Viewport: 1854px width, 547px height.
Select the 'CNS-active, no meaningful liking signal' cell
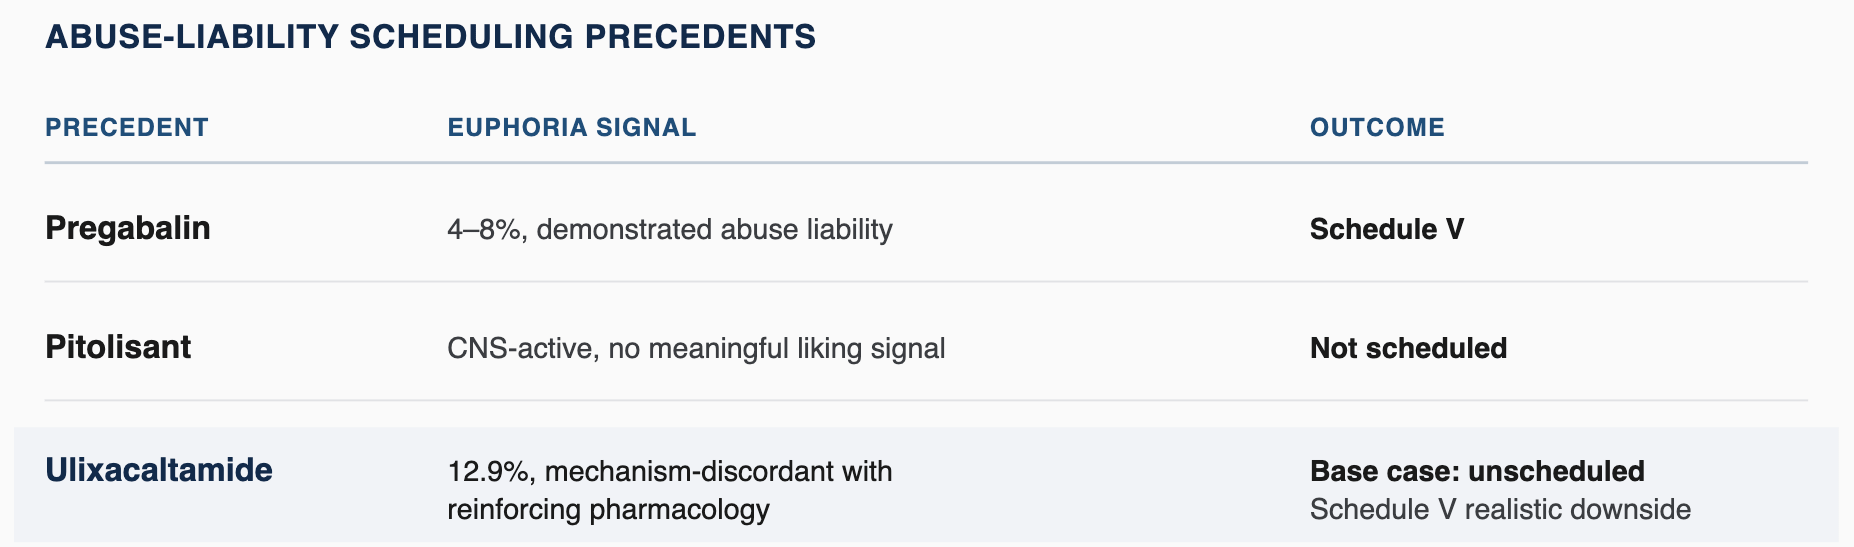click(x=696, y=349)
